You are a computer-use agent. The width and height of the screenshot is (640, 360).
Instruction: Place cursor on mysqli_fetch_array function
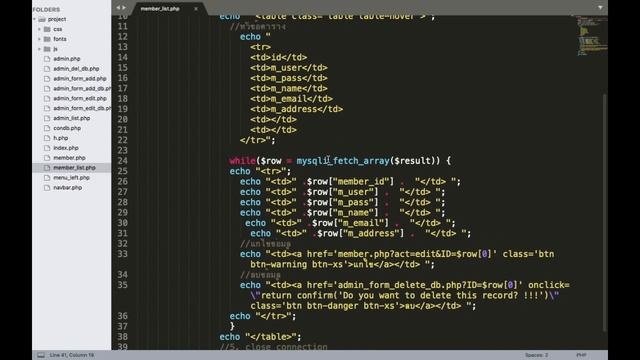[343, 161]
